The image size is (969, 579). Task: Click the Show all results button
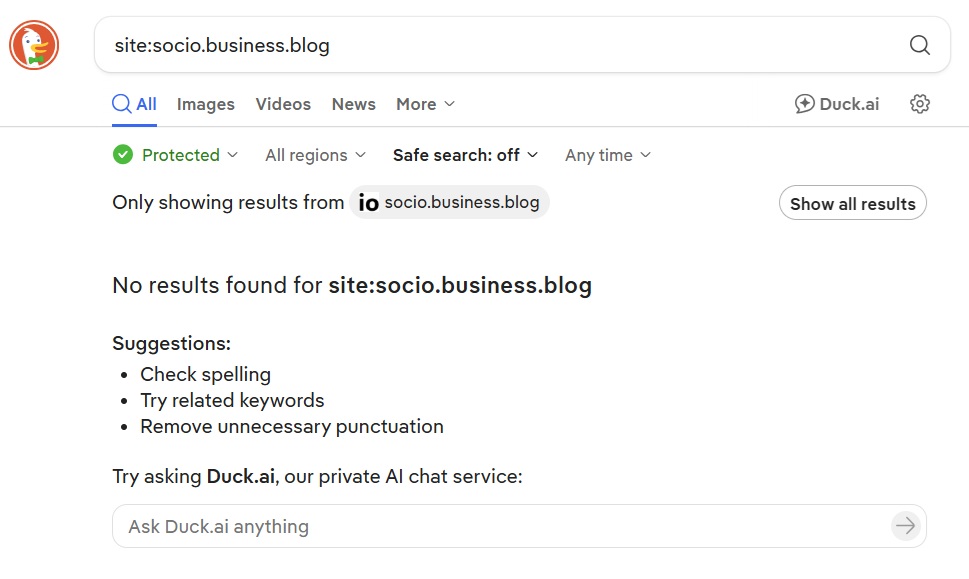click(x=852, y=203)
